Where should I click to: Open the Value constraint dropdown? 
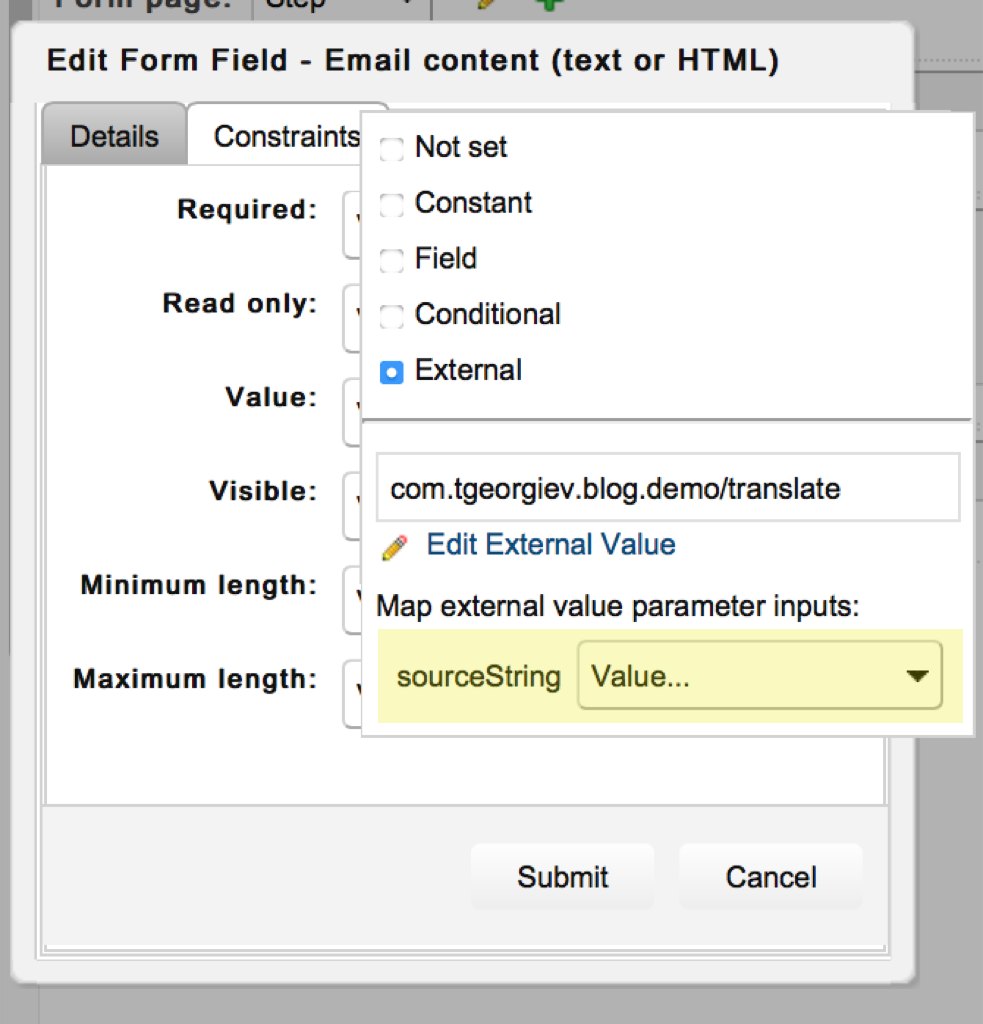click(x=352, y=411)
